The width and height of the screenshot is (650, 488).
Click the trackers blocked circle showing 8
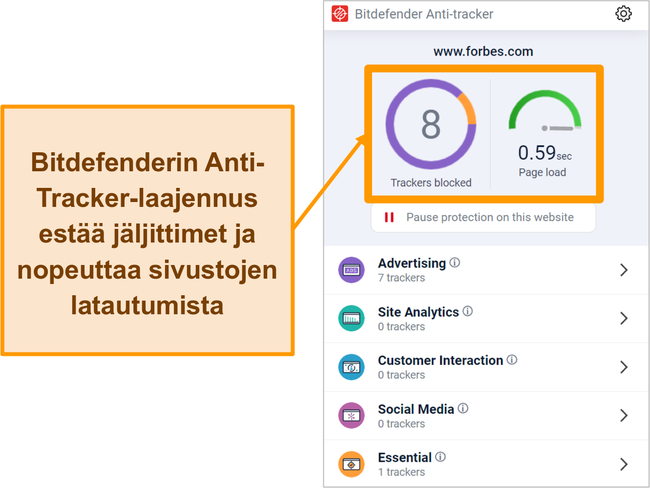tap(431, 124)
